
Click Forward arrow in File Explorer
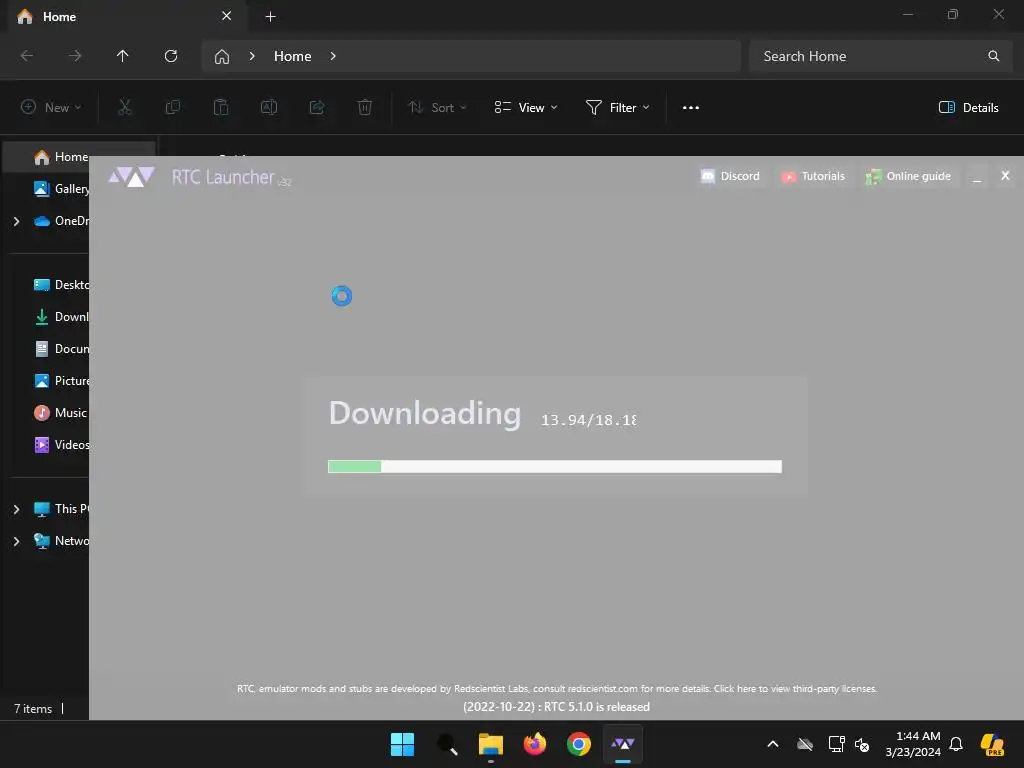tap(75, 56)
